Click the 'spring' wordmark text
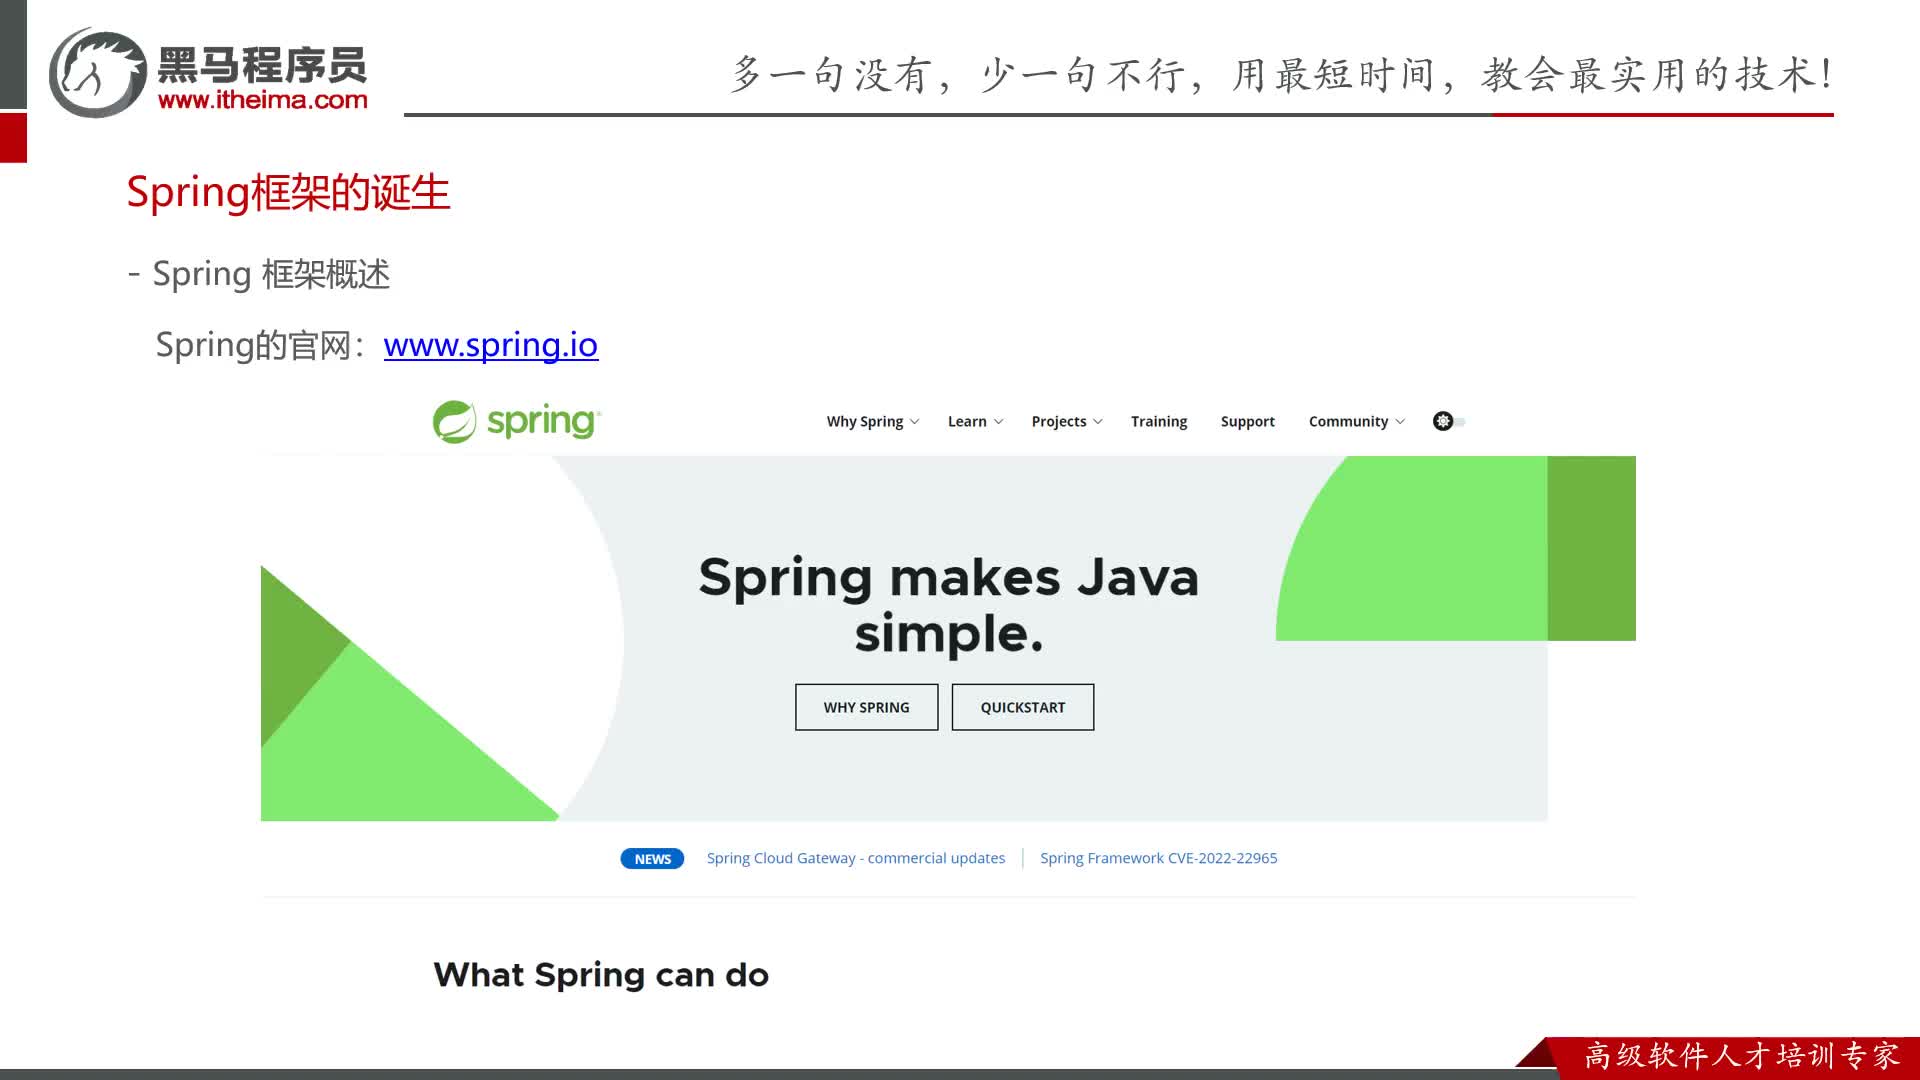1920x1080 pixels. [543, 422]
